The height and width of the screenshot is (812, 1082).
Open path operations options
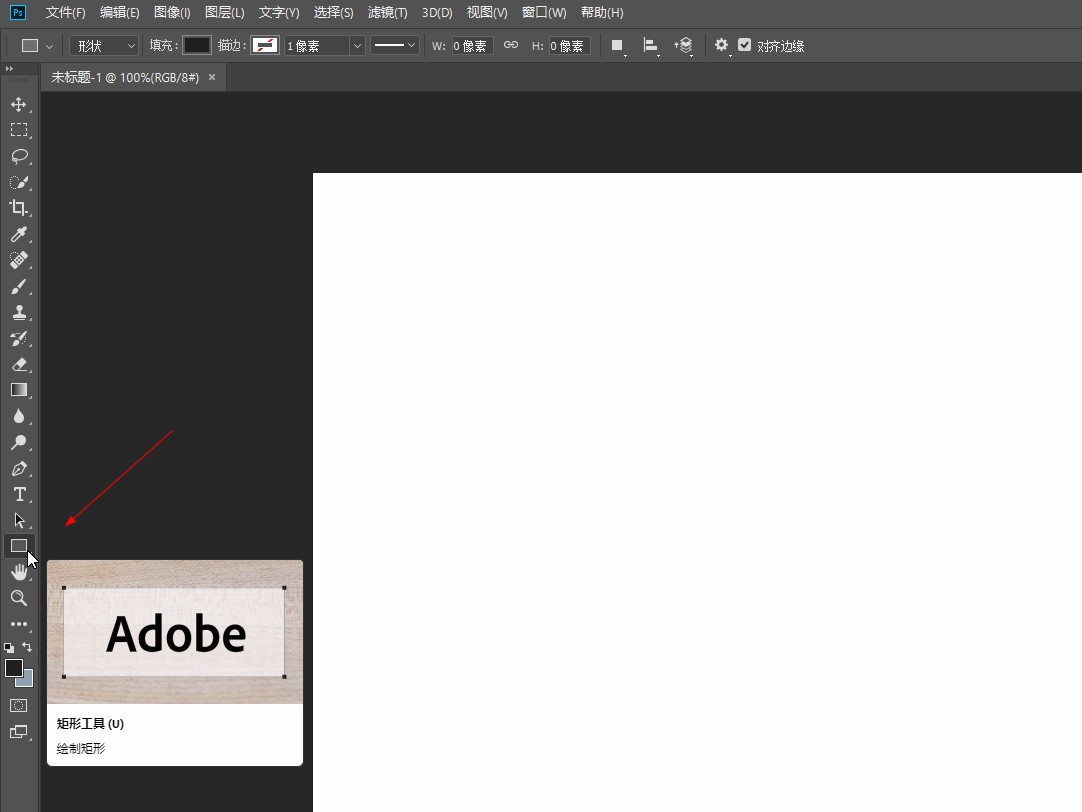point(618,46)
